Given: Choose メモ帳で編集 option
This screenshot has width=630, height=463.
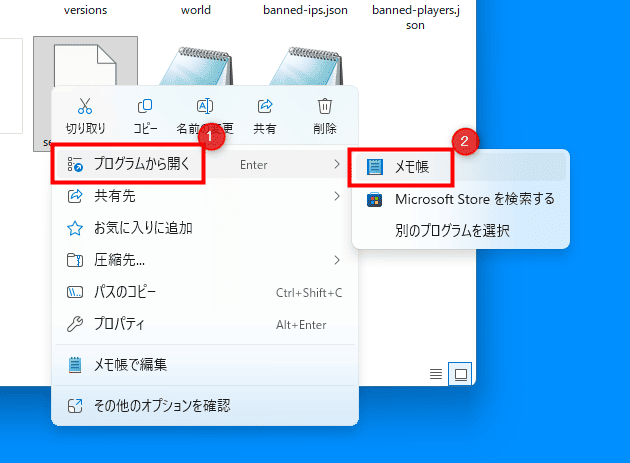Looking at the screenshot, I should pyautogui.click(x=130, y=365).
